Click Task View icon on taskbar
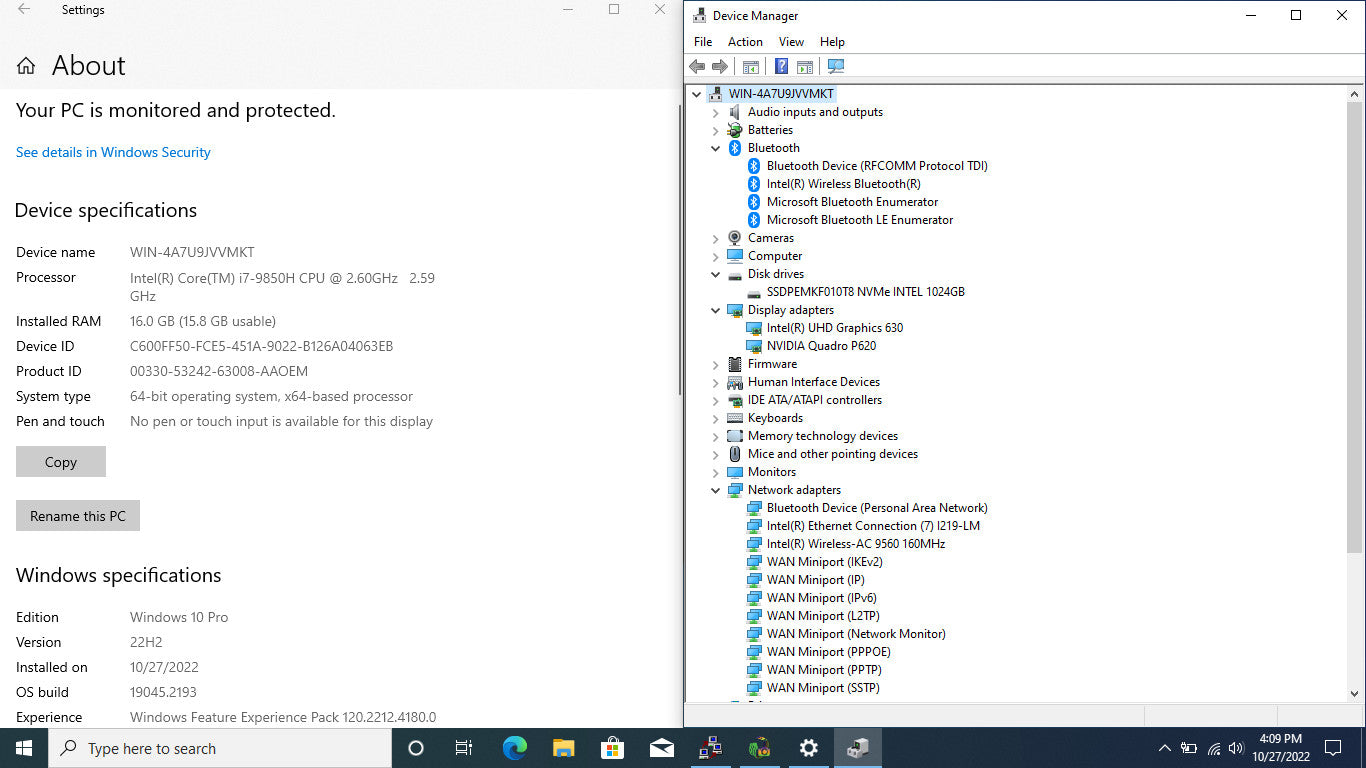Screen dimensions: 1366x768 (x=464, y=748)
